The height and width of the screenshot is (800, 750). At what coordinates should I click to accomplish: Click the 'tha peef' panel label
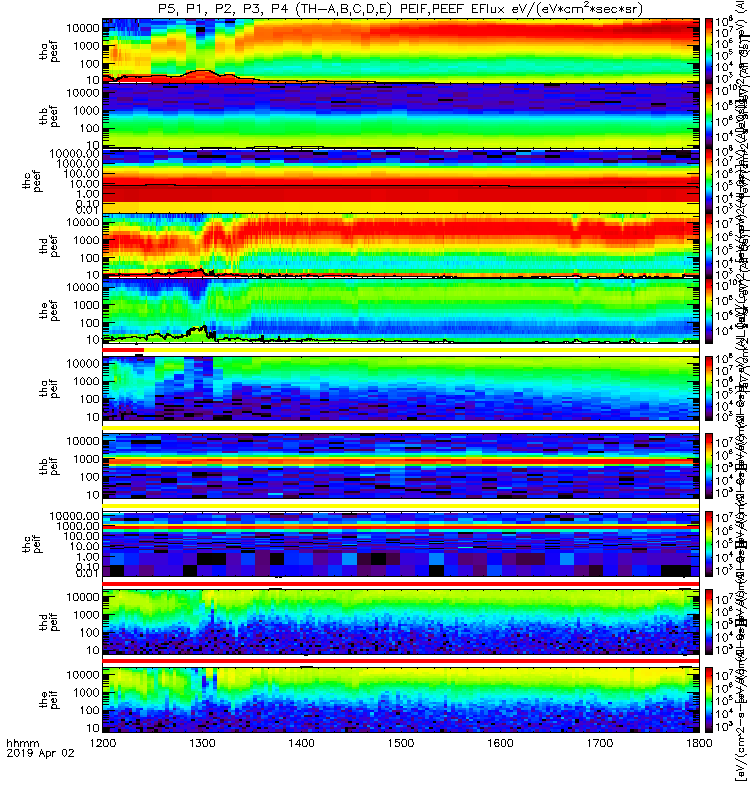click(x=49, y=51)
